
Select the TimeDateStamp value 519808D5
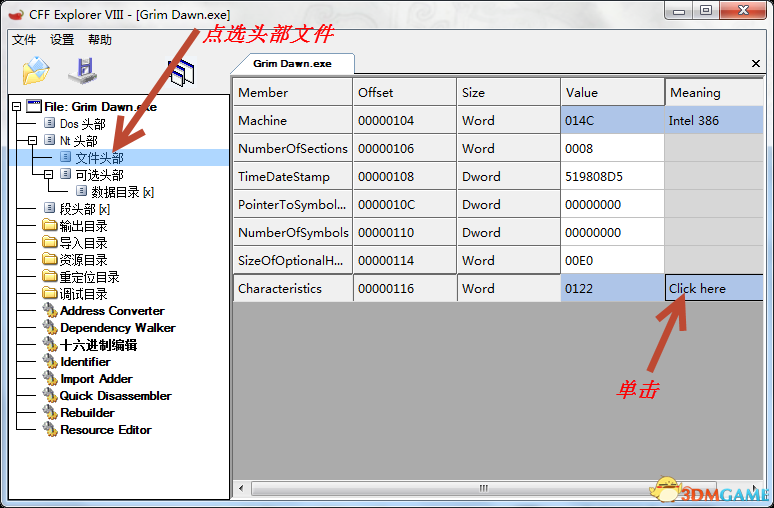613,177
